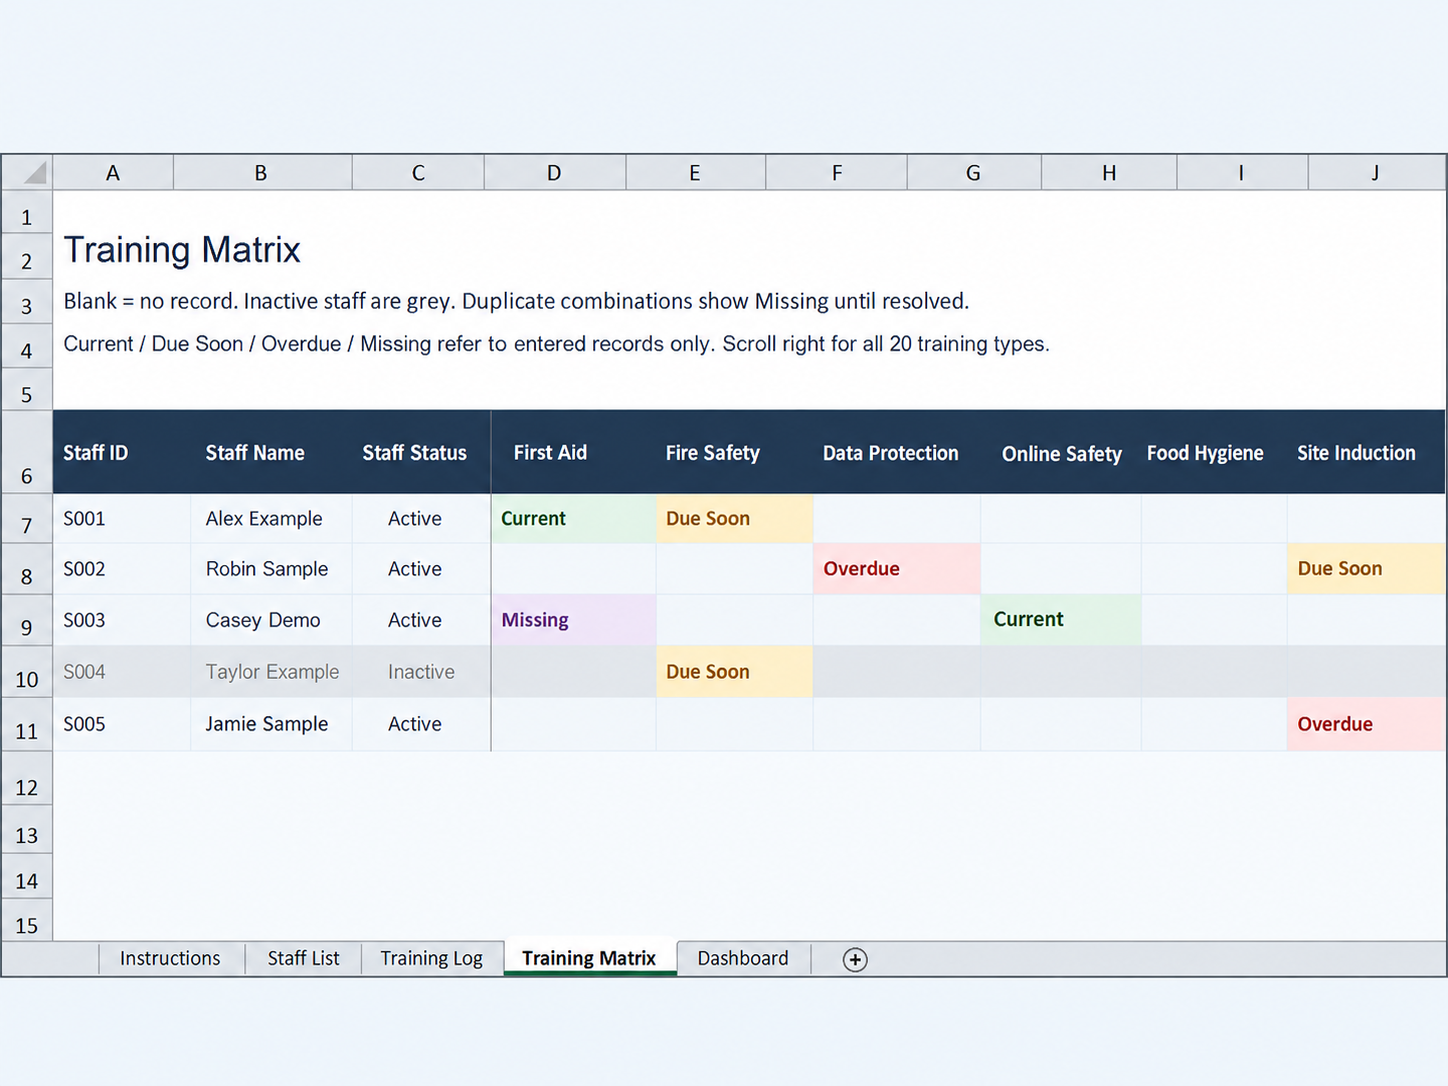Click the "S001" staff ID cell
1448x1086 pixels.
(x=122, y=518)
